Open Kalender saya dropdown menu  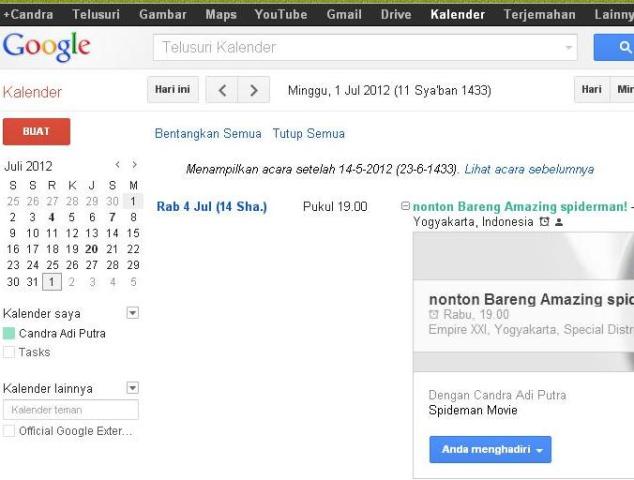pos(133,313)
